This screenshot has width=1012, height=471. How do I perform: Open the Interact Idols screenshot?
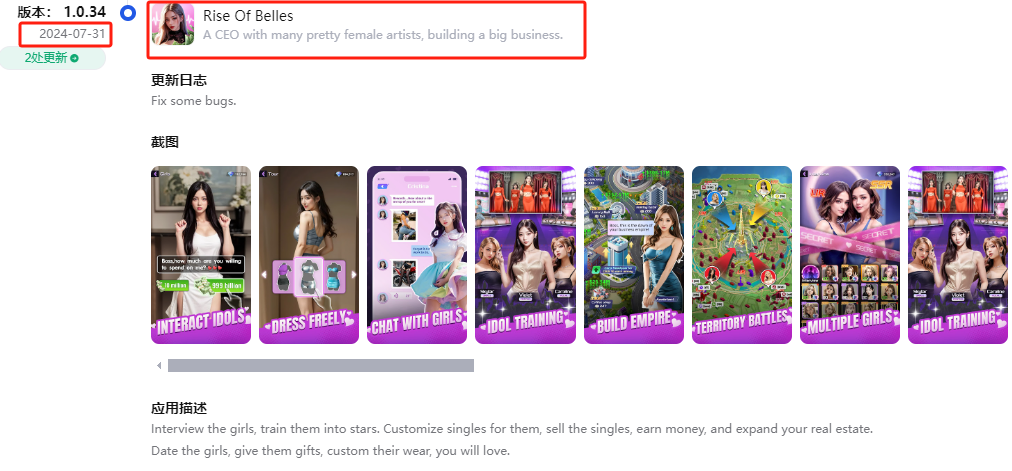[x=201, y=255]
